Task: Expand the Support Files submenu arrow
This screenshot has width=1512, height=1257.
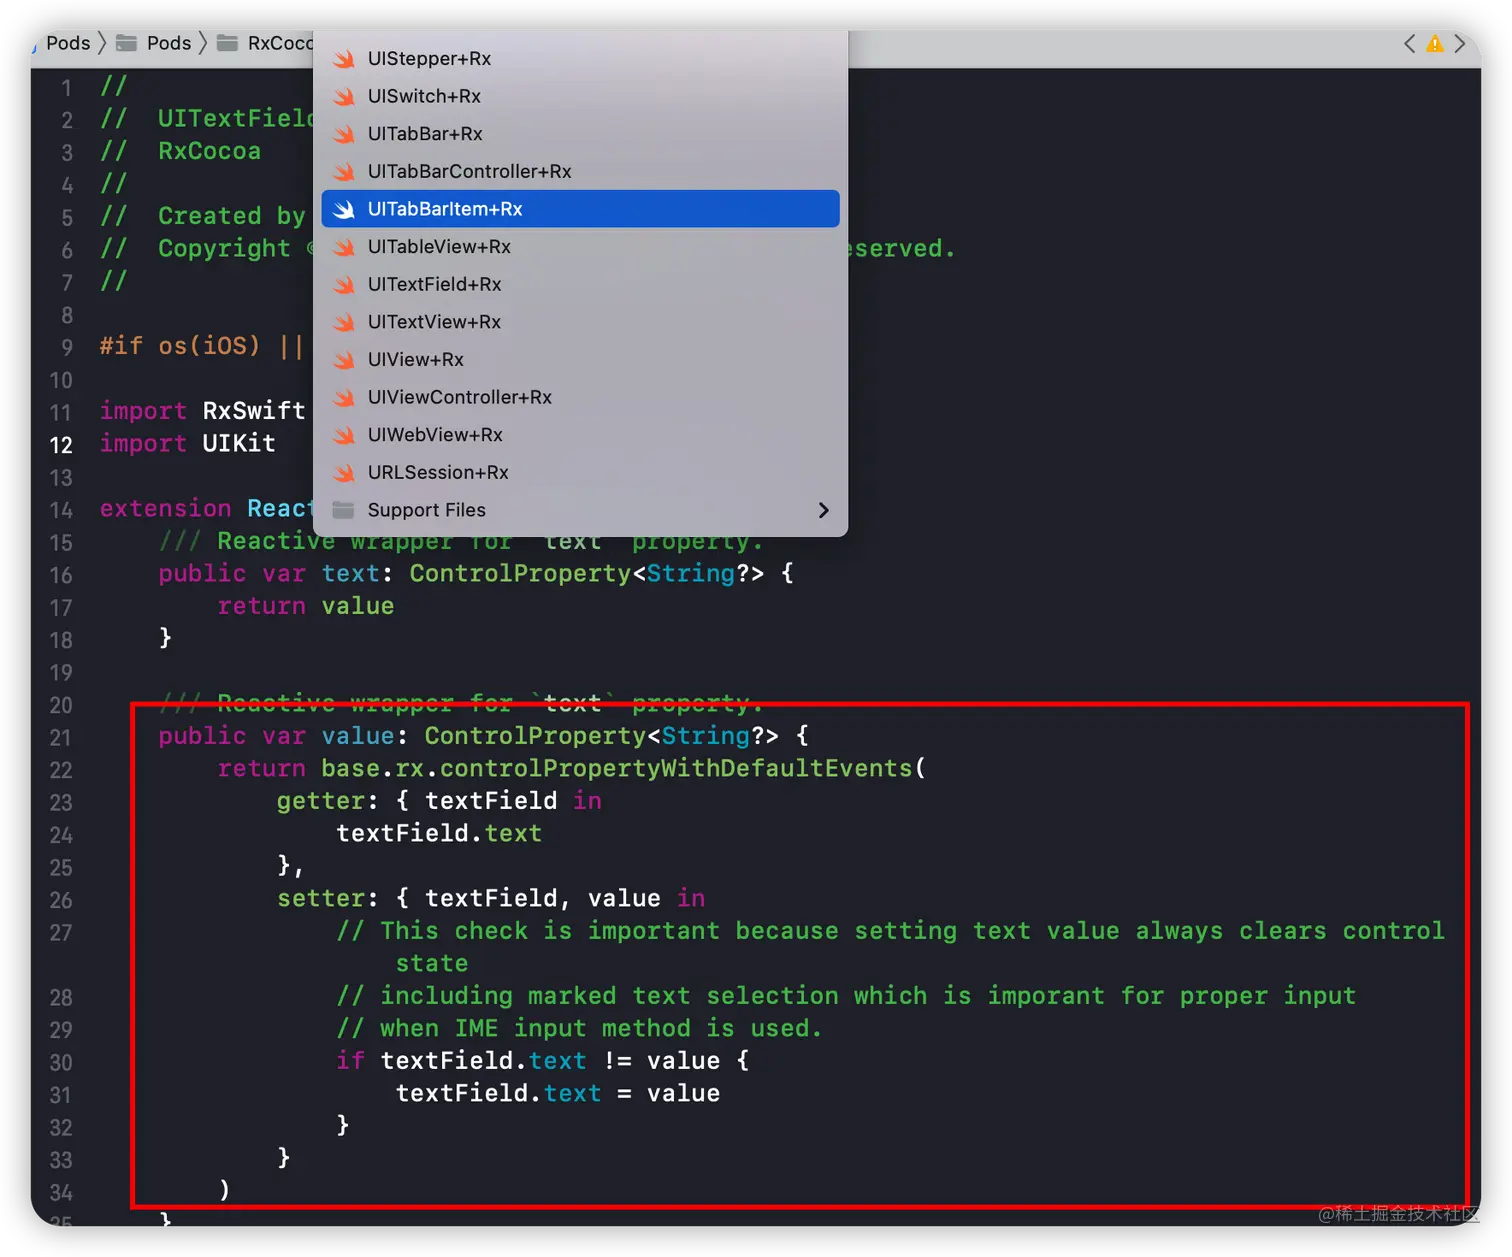Action: tap(823, 510)
